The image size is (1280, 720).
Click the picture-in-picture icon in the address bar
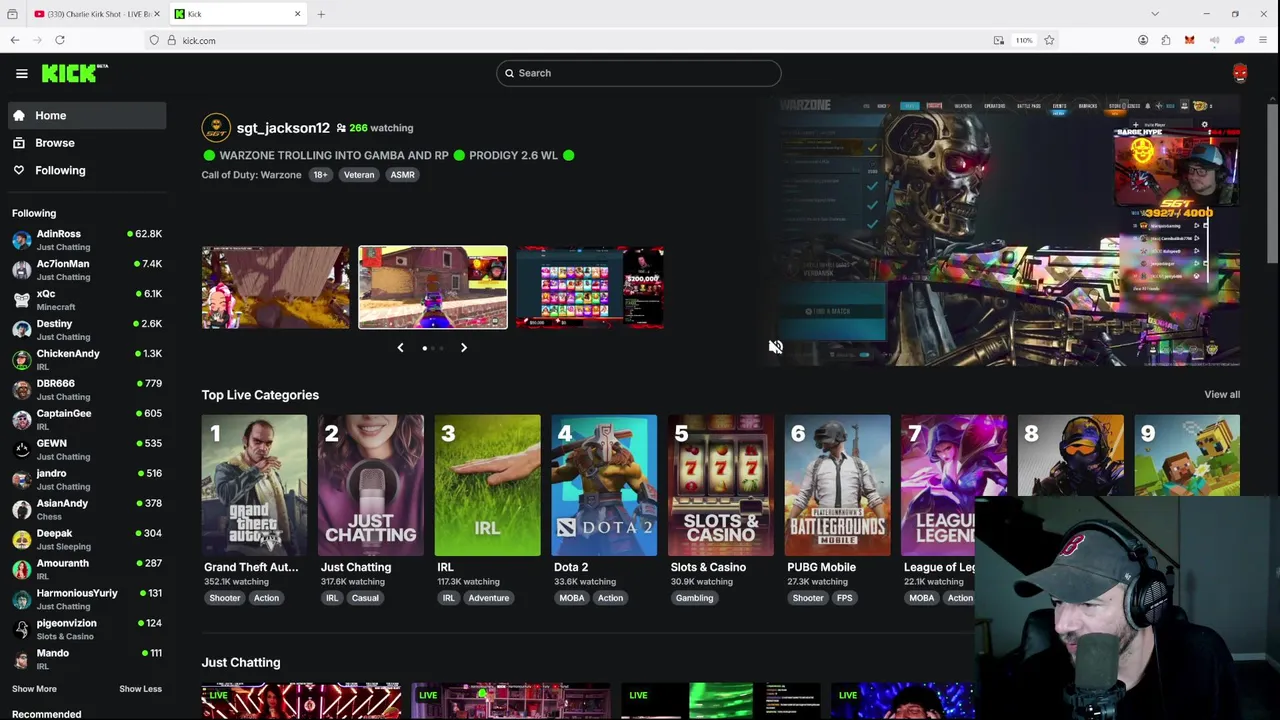(x=999, y=40)
